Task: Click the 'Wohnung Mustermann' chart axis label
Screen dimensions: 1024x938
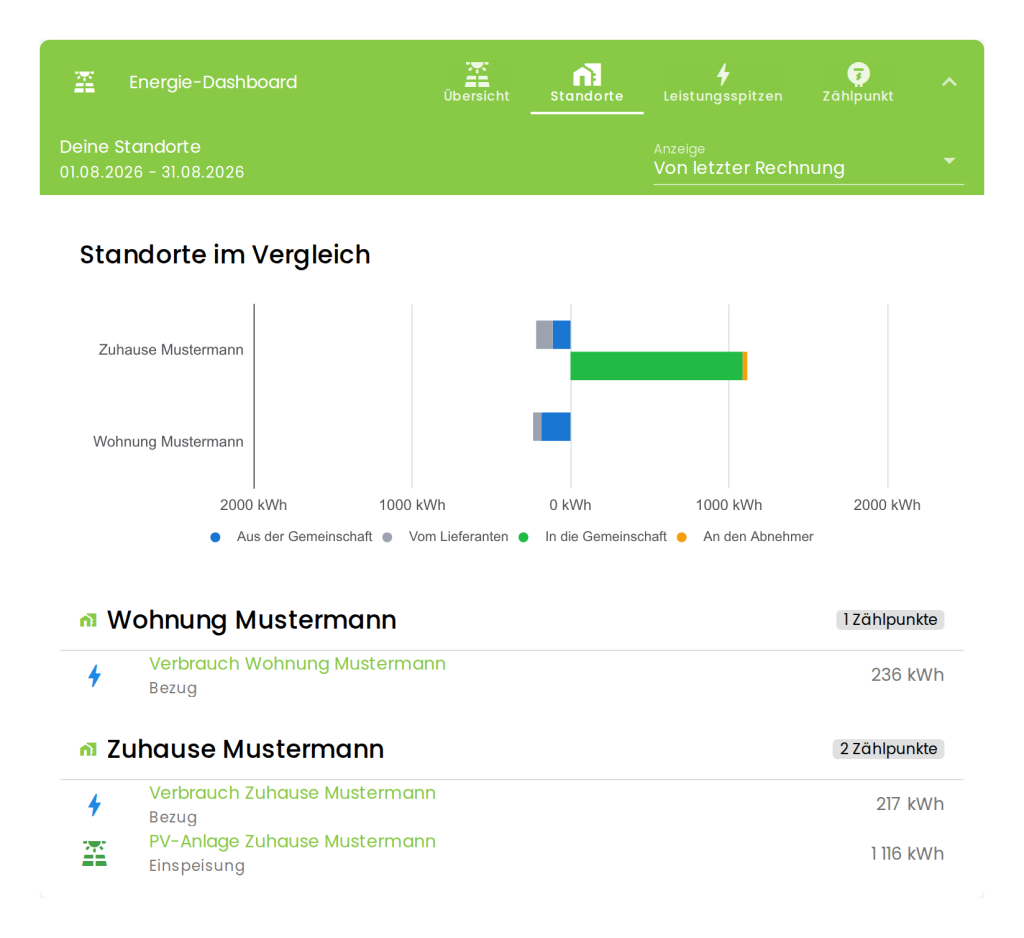Action: [x=168, y=442]
